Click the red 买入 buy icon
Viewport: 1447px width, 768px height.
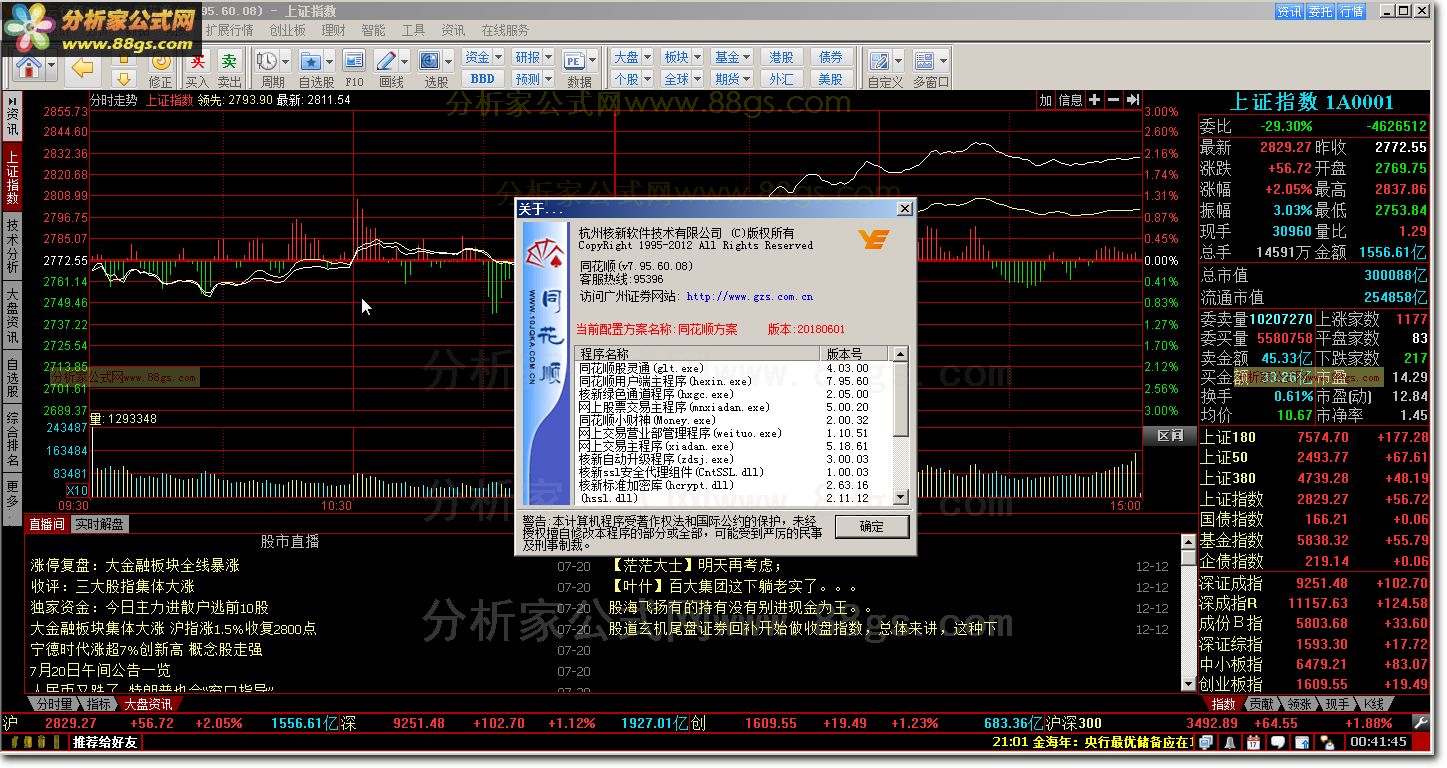tap(197, 62)
